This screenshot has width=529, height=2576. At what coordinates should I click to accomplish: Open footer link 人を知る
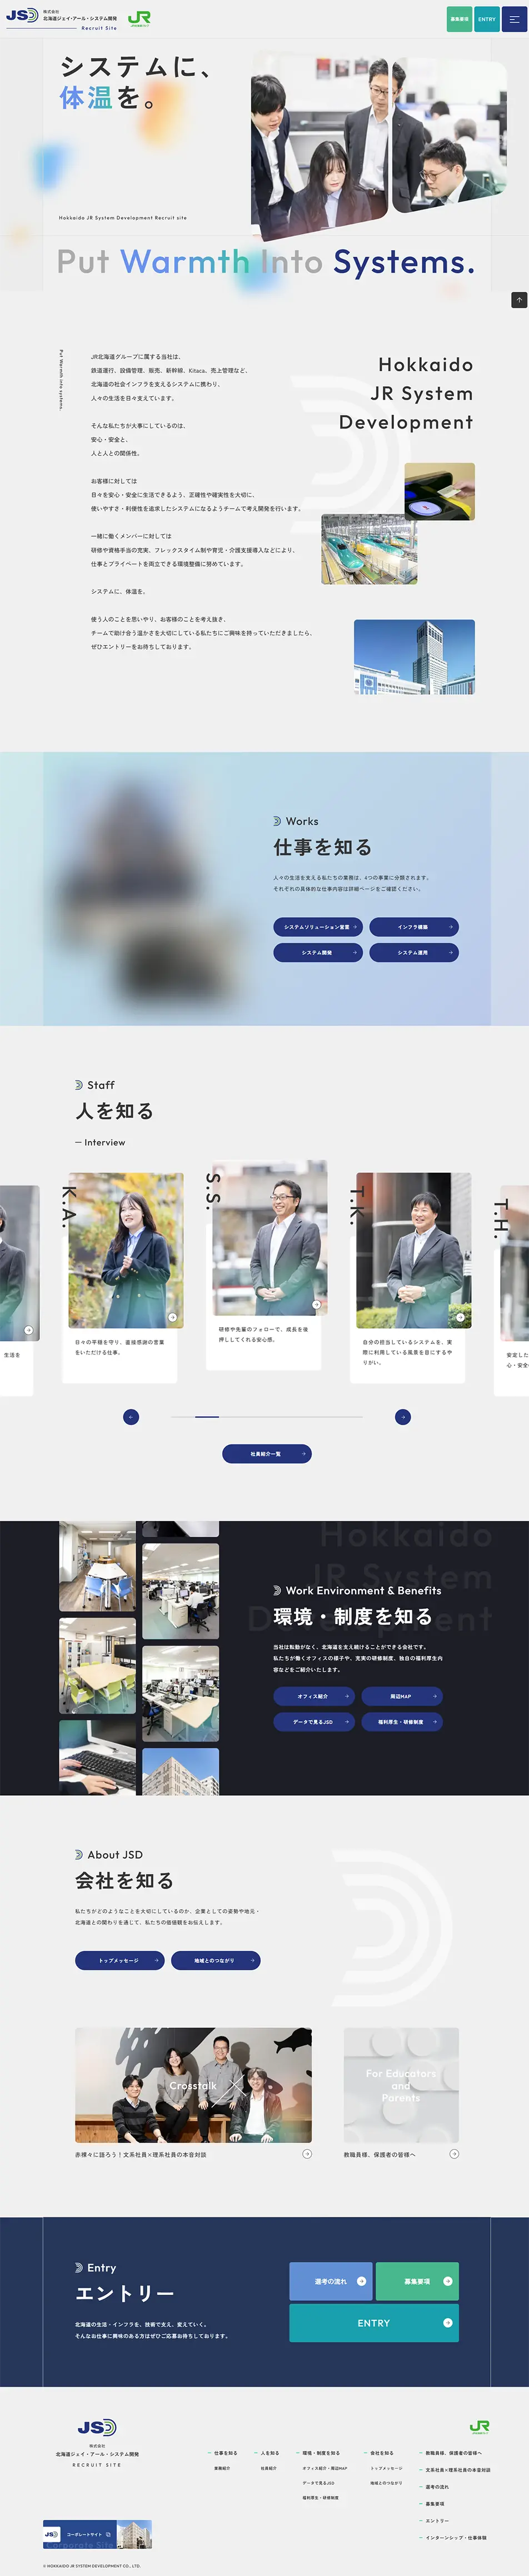[270, 2452]
